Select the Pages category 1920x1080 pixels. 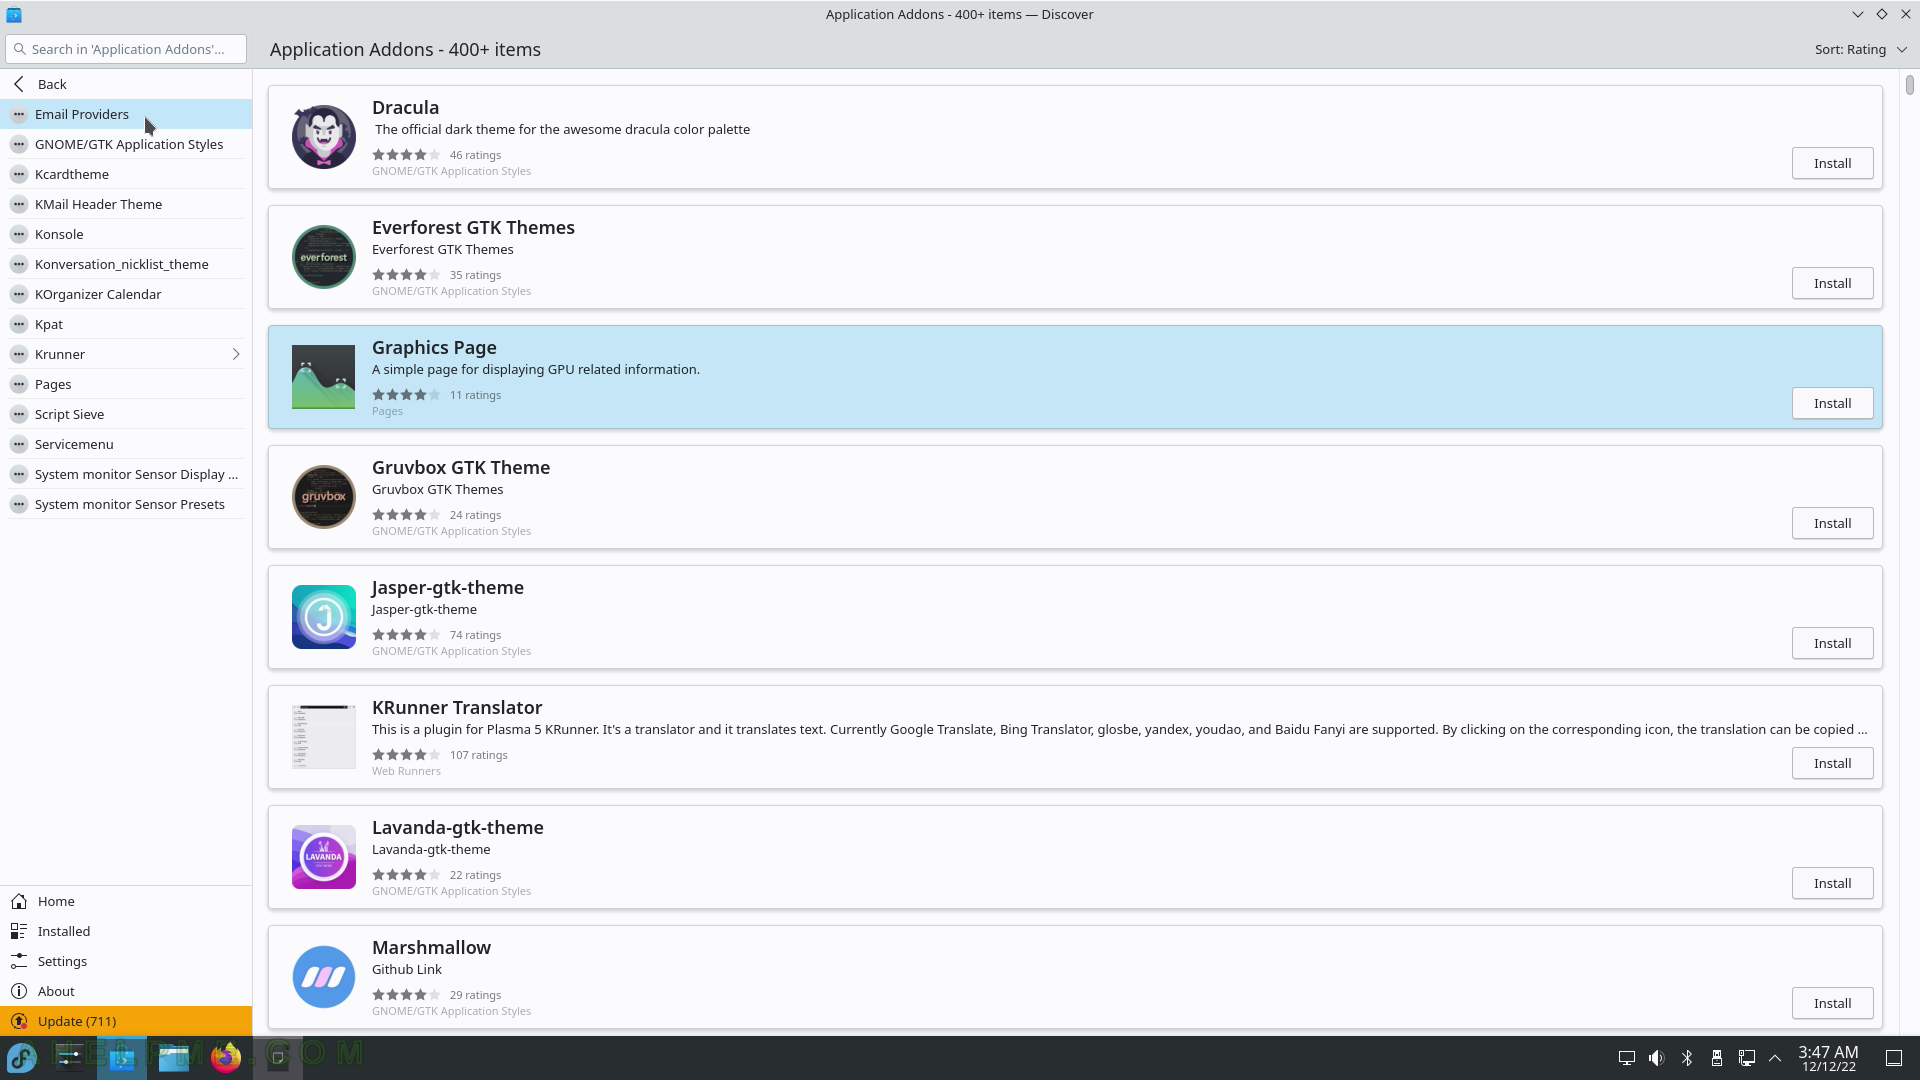tap(126, 384)
